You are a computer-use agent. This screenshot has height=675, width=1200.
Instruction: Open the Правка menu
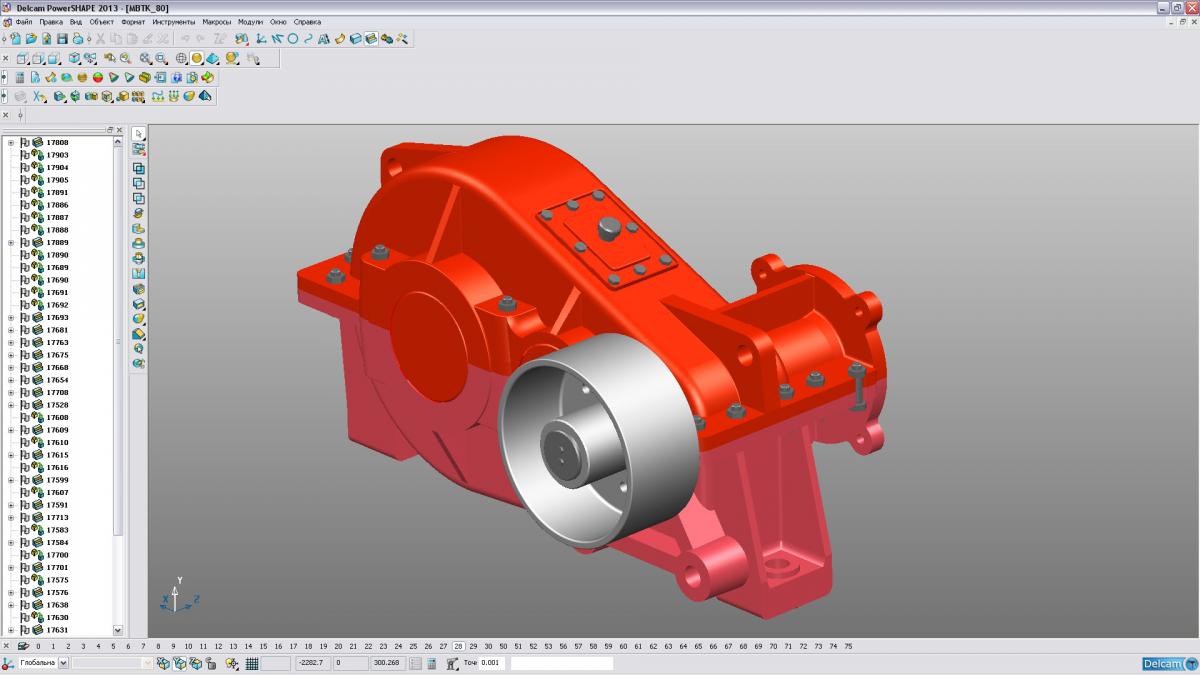tap(51, 21)
